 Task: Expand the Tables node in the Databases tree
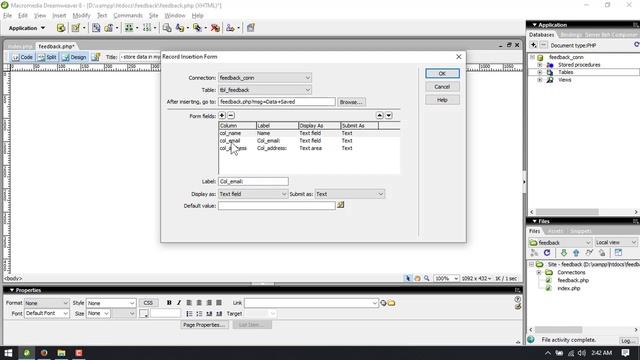pyautogui.click(x=540, y=72)
